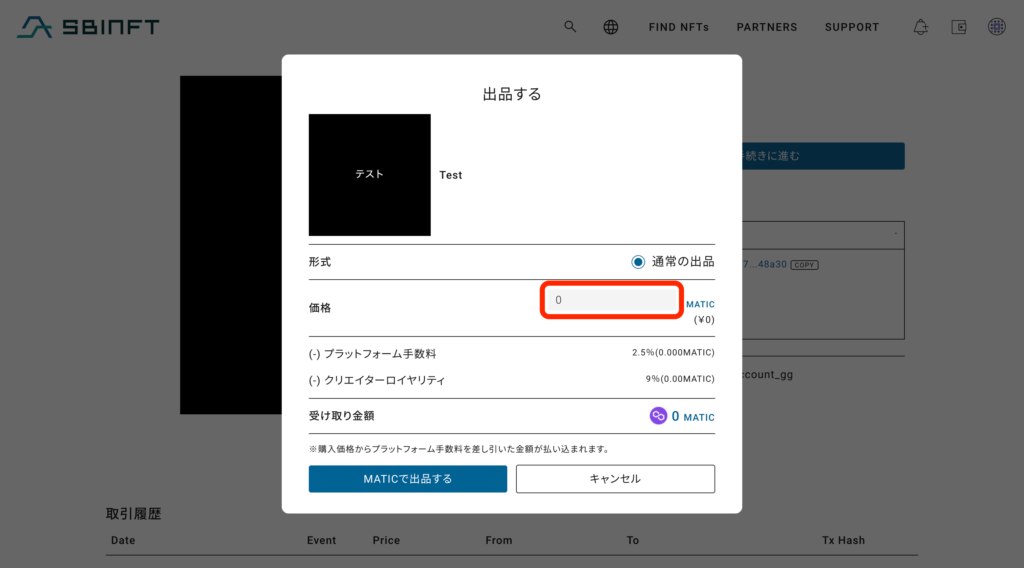The image size is (1024, 568).
Task: Click the Price column header
Action: click(386, 540)
